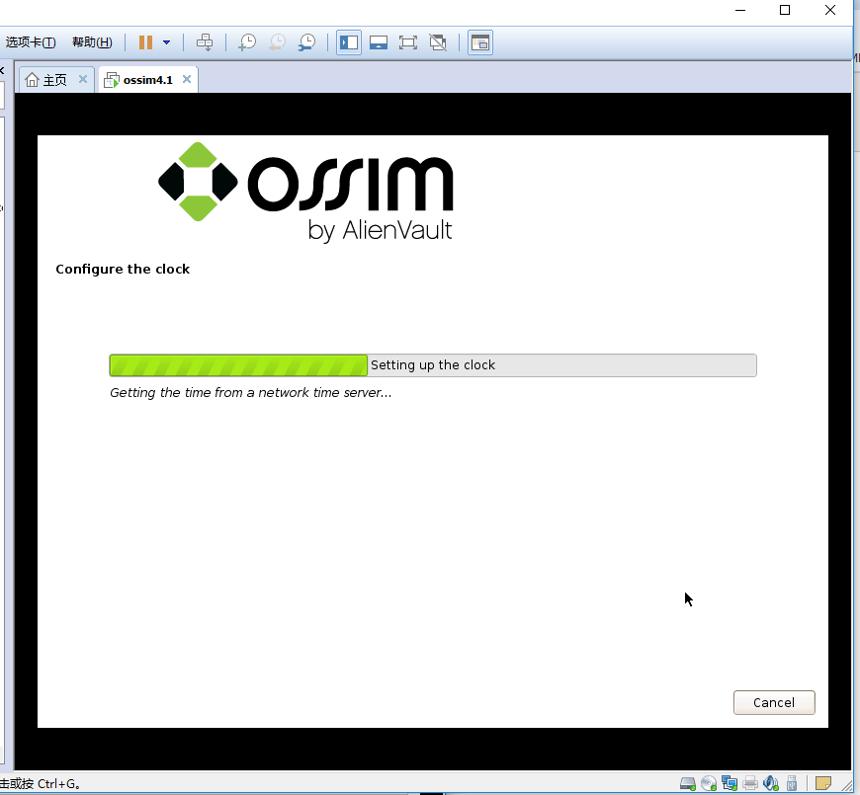Pause the virtual machine

[x=145, y=42]
